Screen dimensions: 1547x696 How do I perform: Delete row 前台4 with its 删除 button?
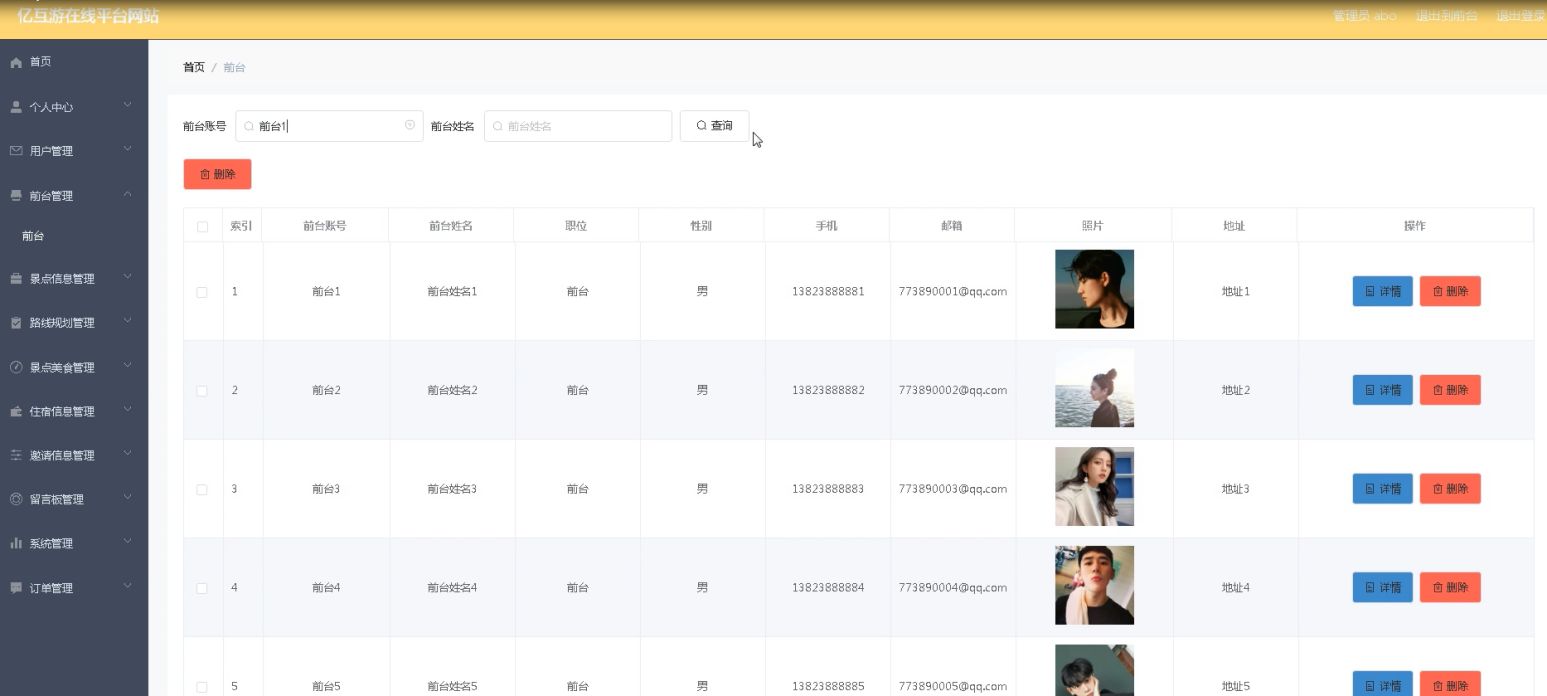point(1450,588)
